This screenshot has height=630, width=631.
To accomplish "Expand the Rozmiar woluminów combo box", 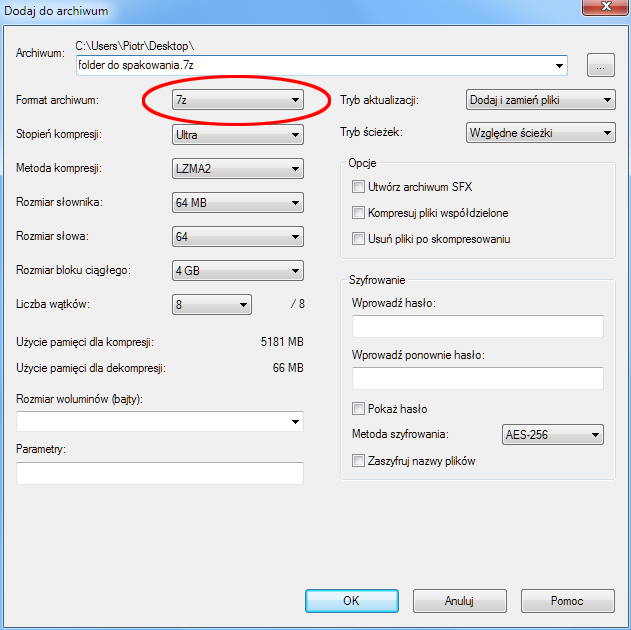I will pos(159,422).
